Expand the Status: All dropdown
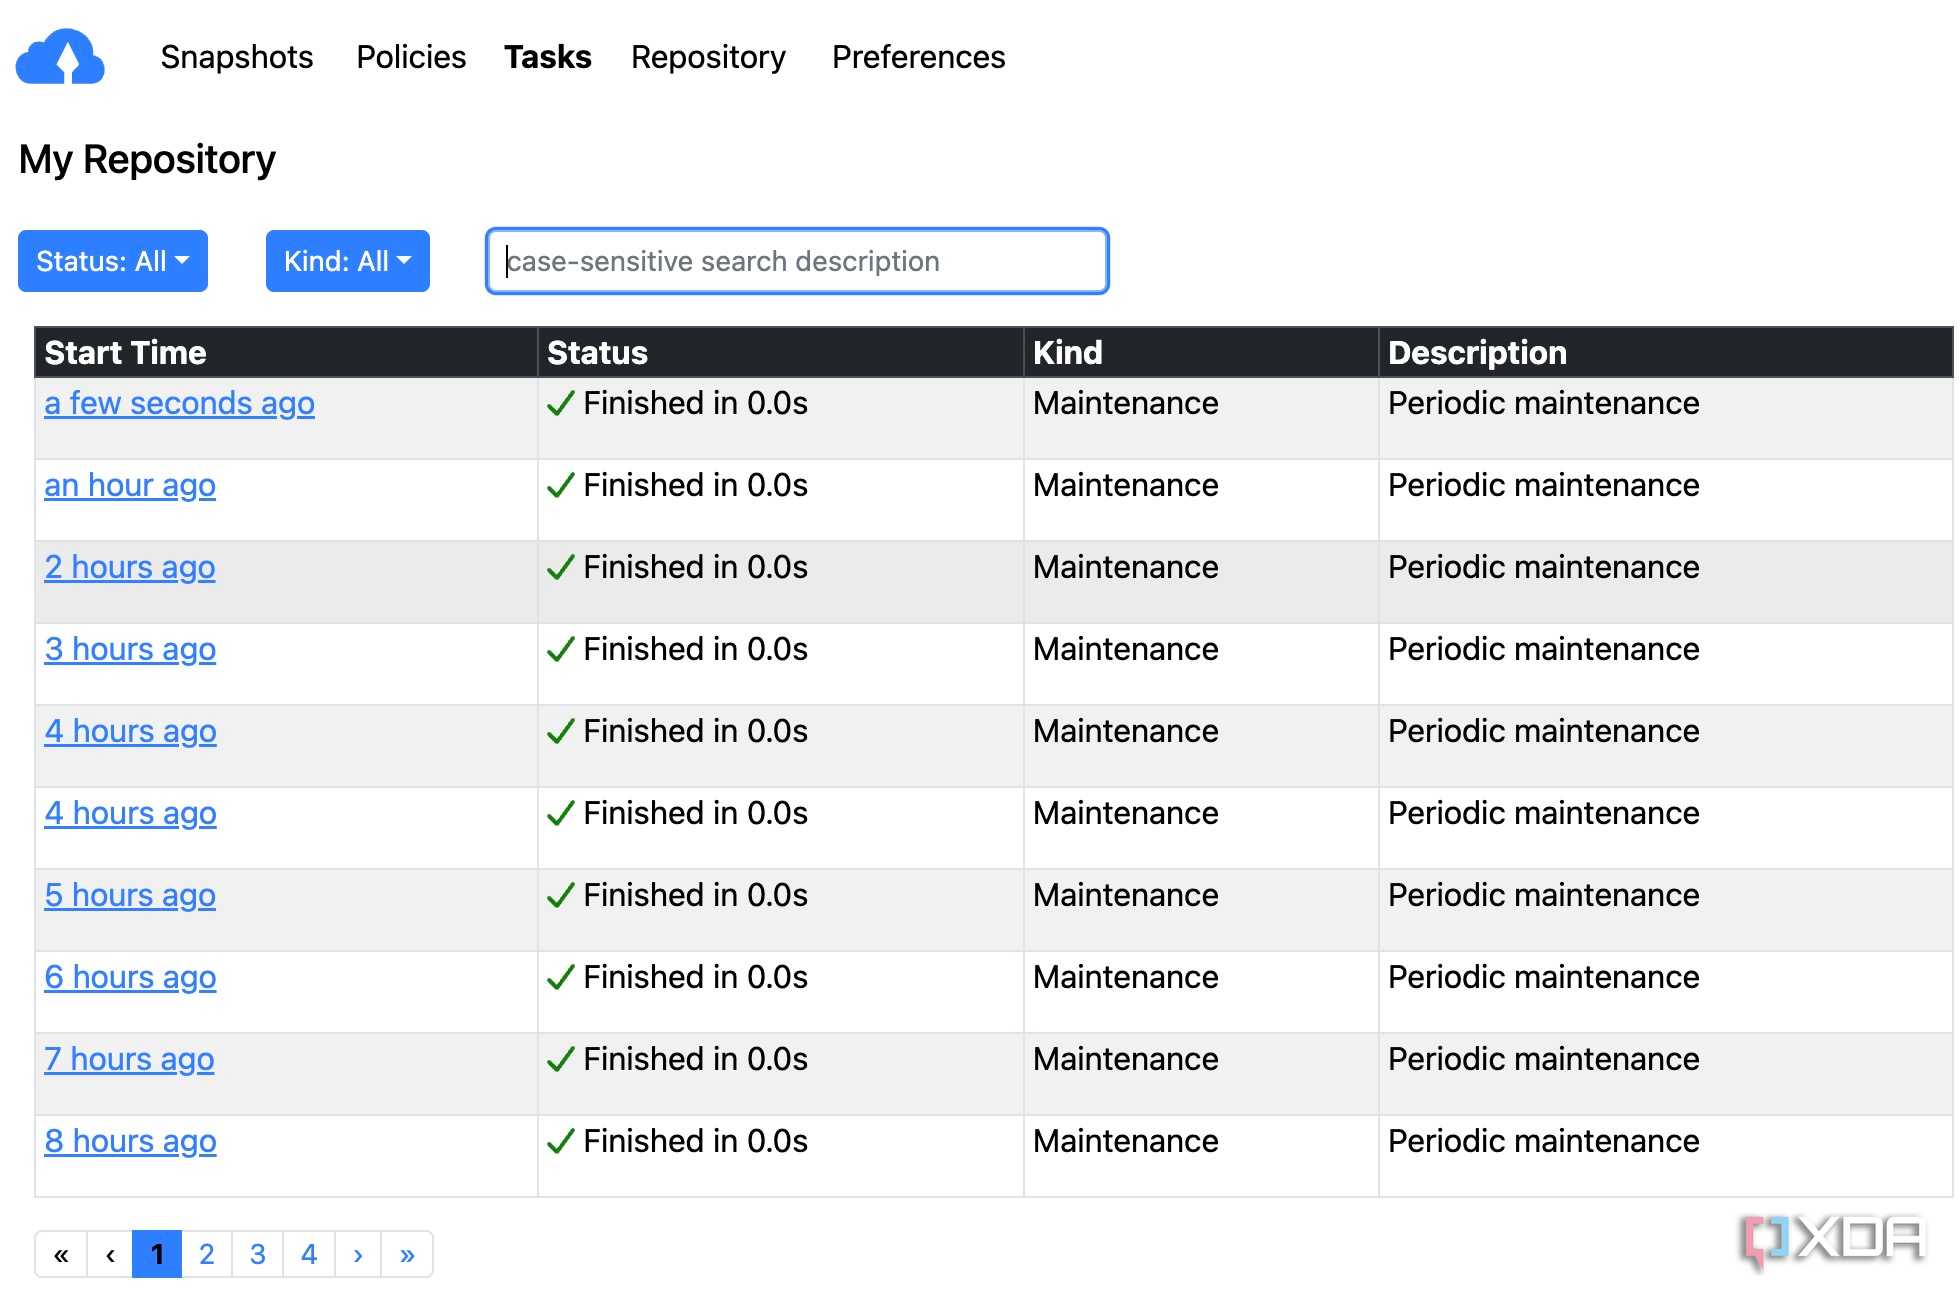This screenshot has width=1960, height=1306. coord(113,261)
